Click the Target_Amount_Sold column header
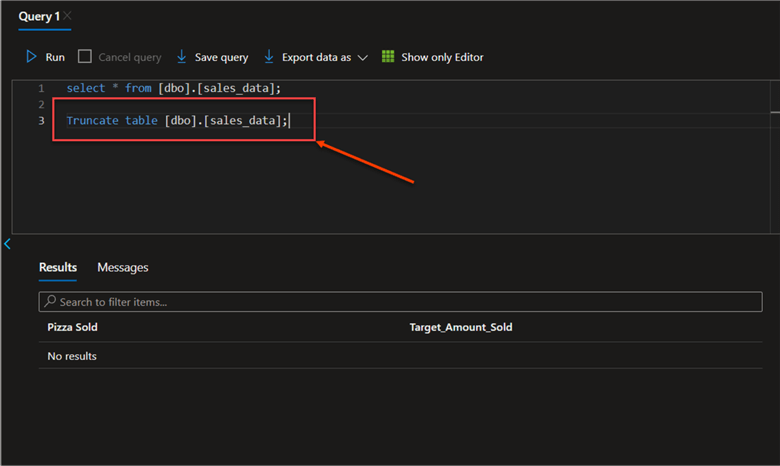 click(460, 327)
